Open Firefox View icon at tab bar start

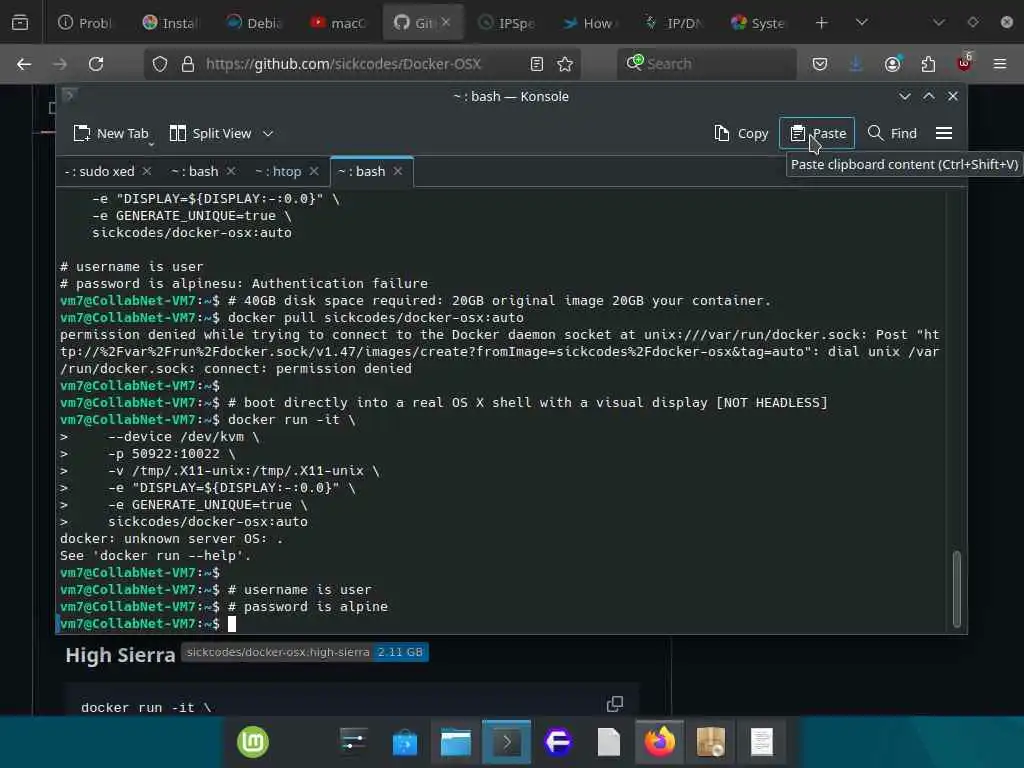click(20, 23)
